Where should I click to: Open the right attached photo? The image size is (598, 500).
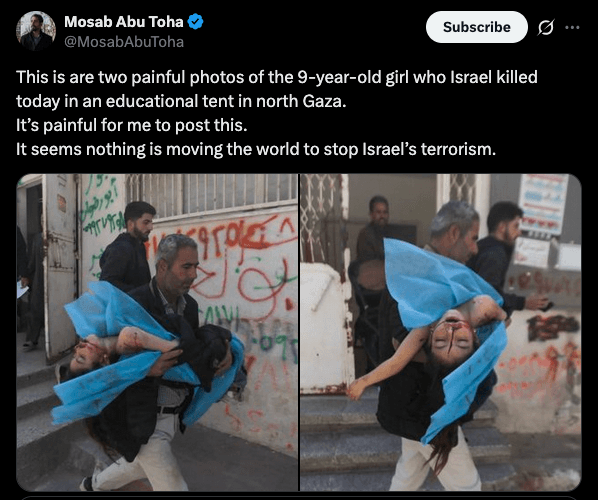(441, 332)
